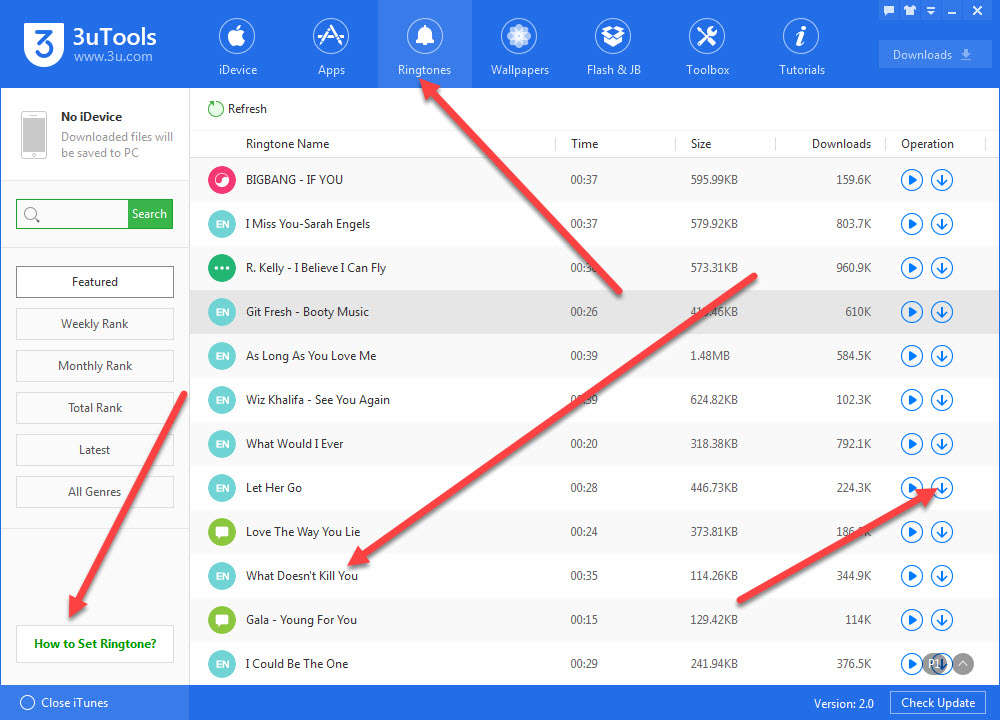Screen dimensions: 1000x720
Task: Download Love The Way You Lie
Action: coord(942,533)
